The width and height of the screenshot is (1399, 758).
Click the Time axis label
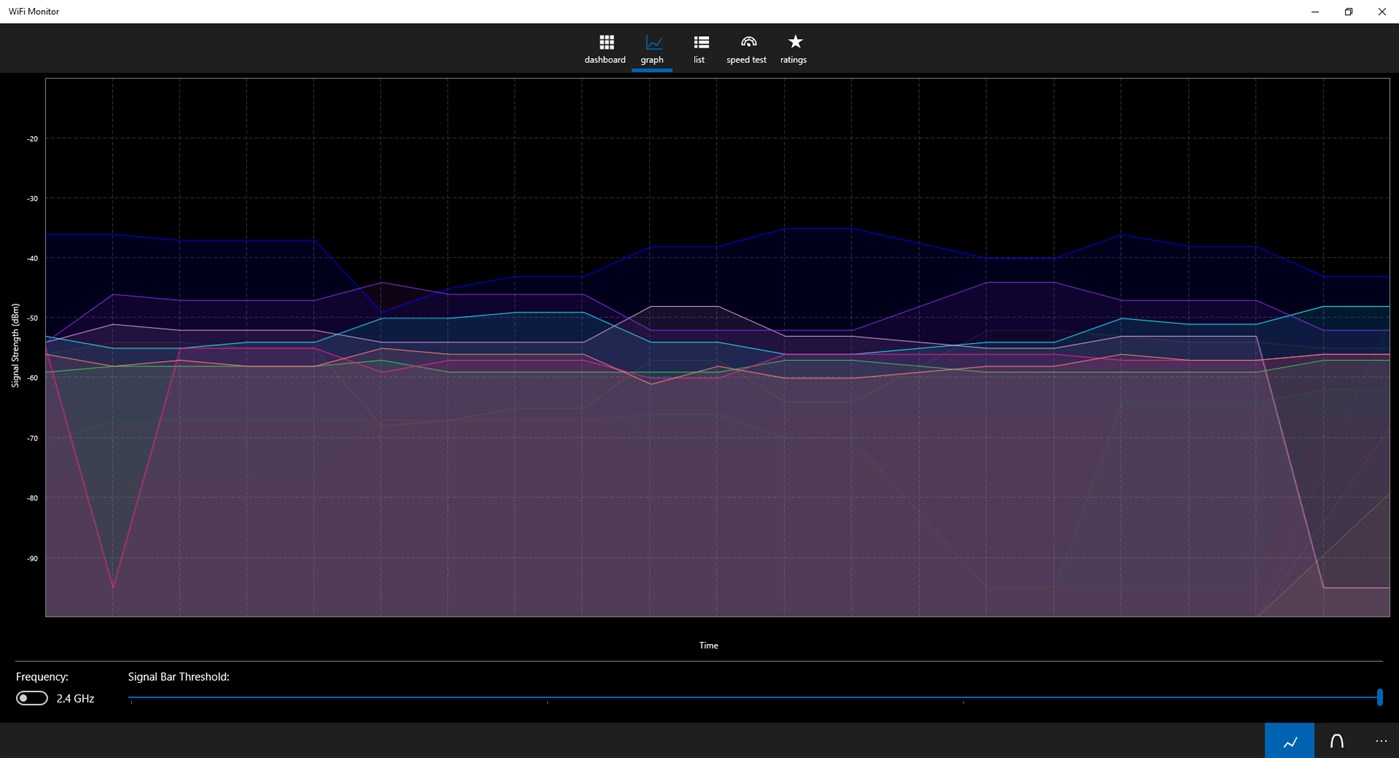point(708,645)
